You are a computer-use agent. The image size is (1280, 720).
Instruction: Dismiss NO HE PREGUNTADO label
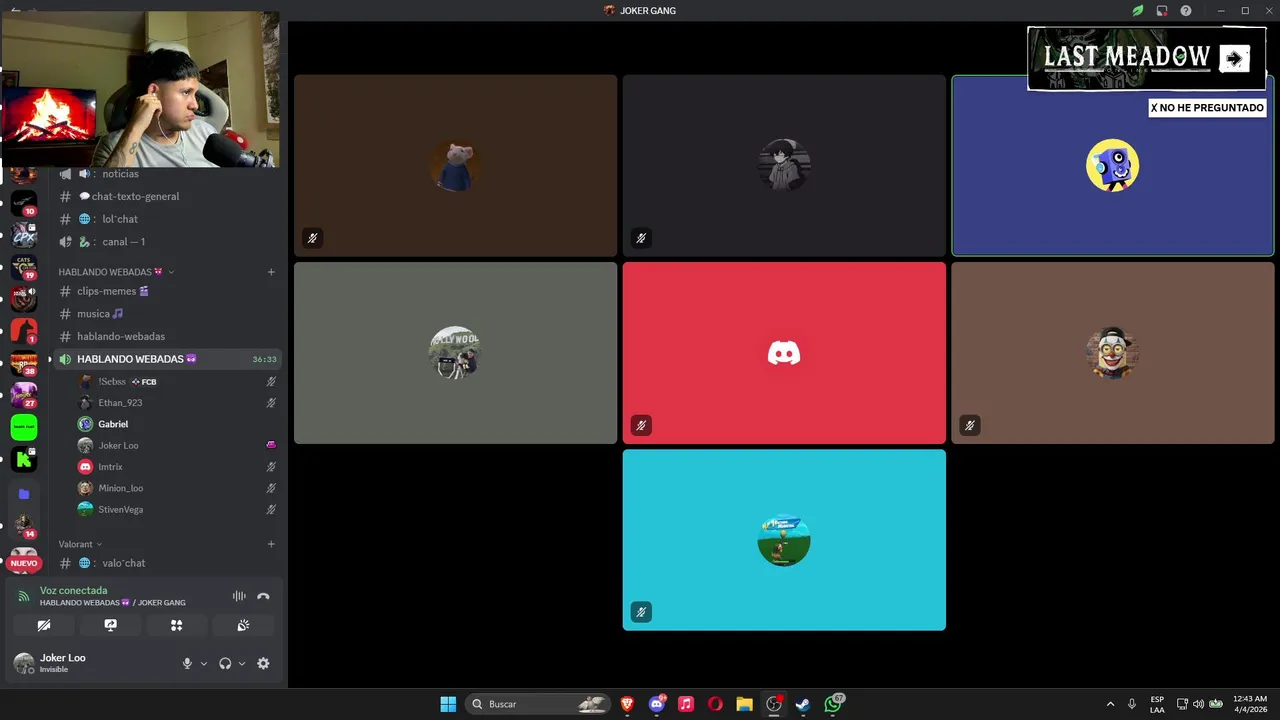pos(1207,108)
